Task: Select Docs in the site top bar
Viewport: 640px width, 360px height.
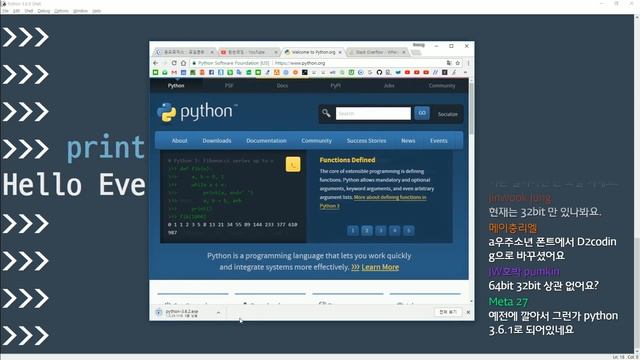Action: [282, 85]
